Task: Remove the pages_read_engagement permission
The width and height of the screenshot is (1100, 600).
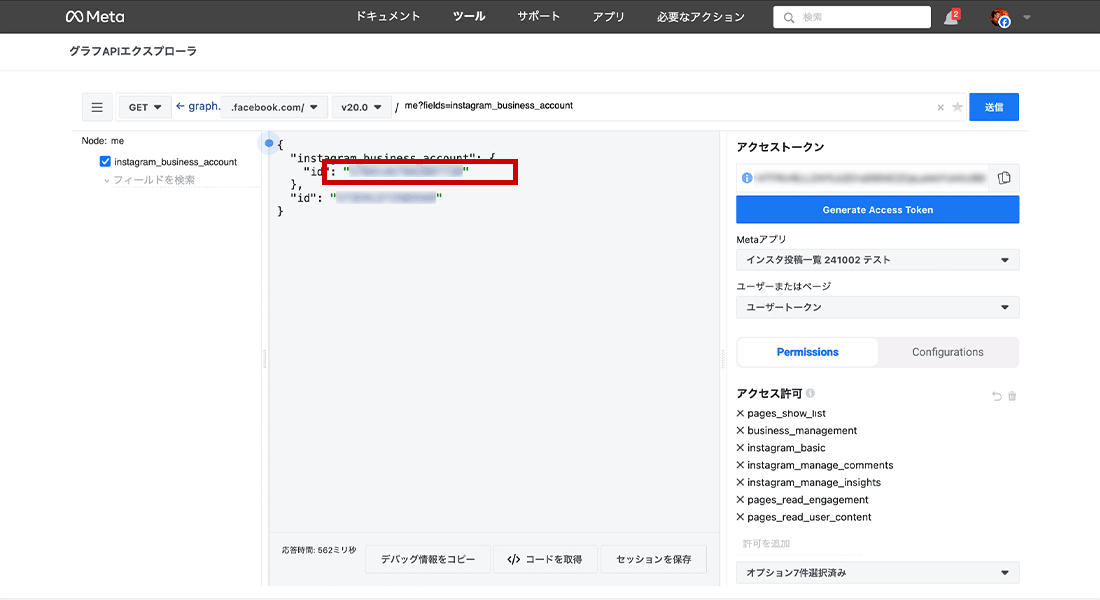Action: click(x=740, y=500)
